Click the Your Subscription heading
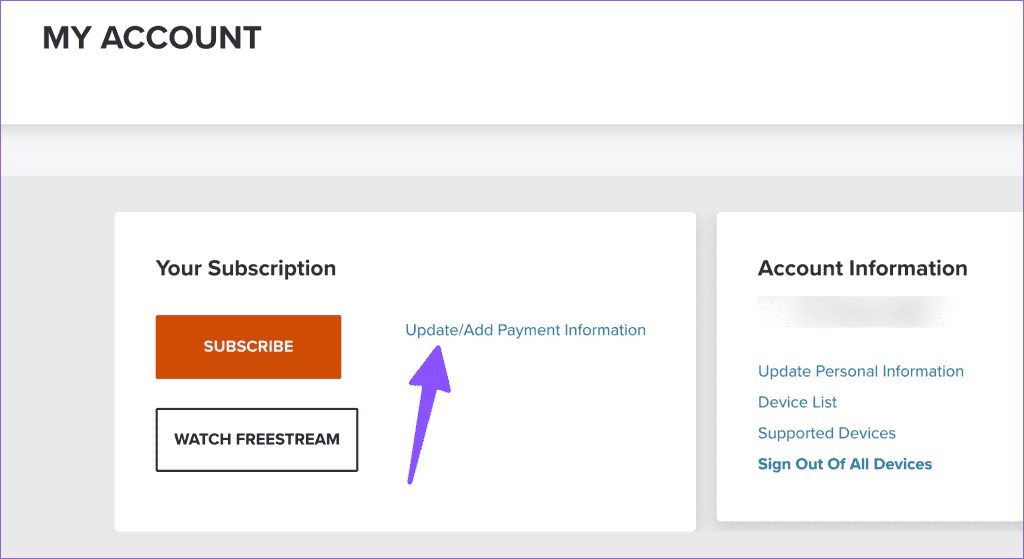 pyautogui.click(x=246, y=268)
